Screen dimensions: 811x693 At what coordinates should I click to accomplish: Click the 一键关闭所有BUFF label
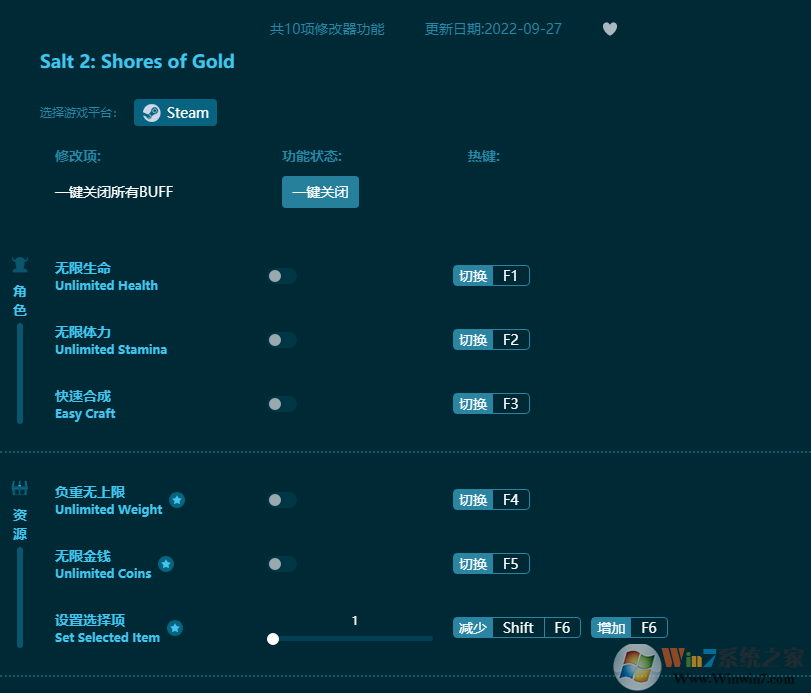(x=114, y=192)
